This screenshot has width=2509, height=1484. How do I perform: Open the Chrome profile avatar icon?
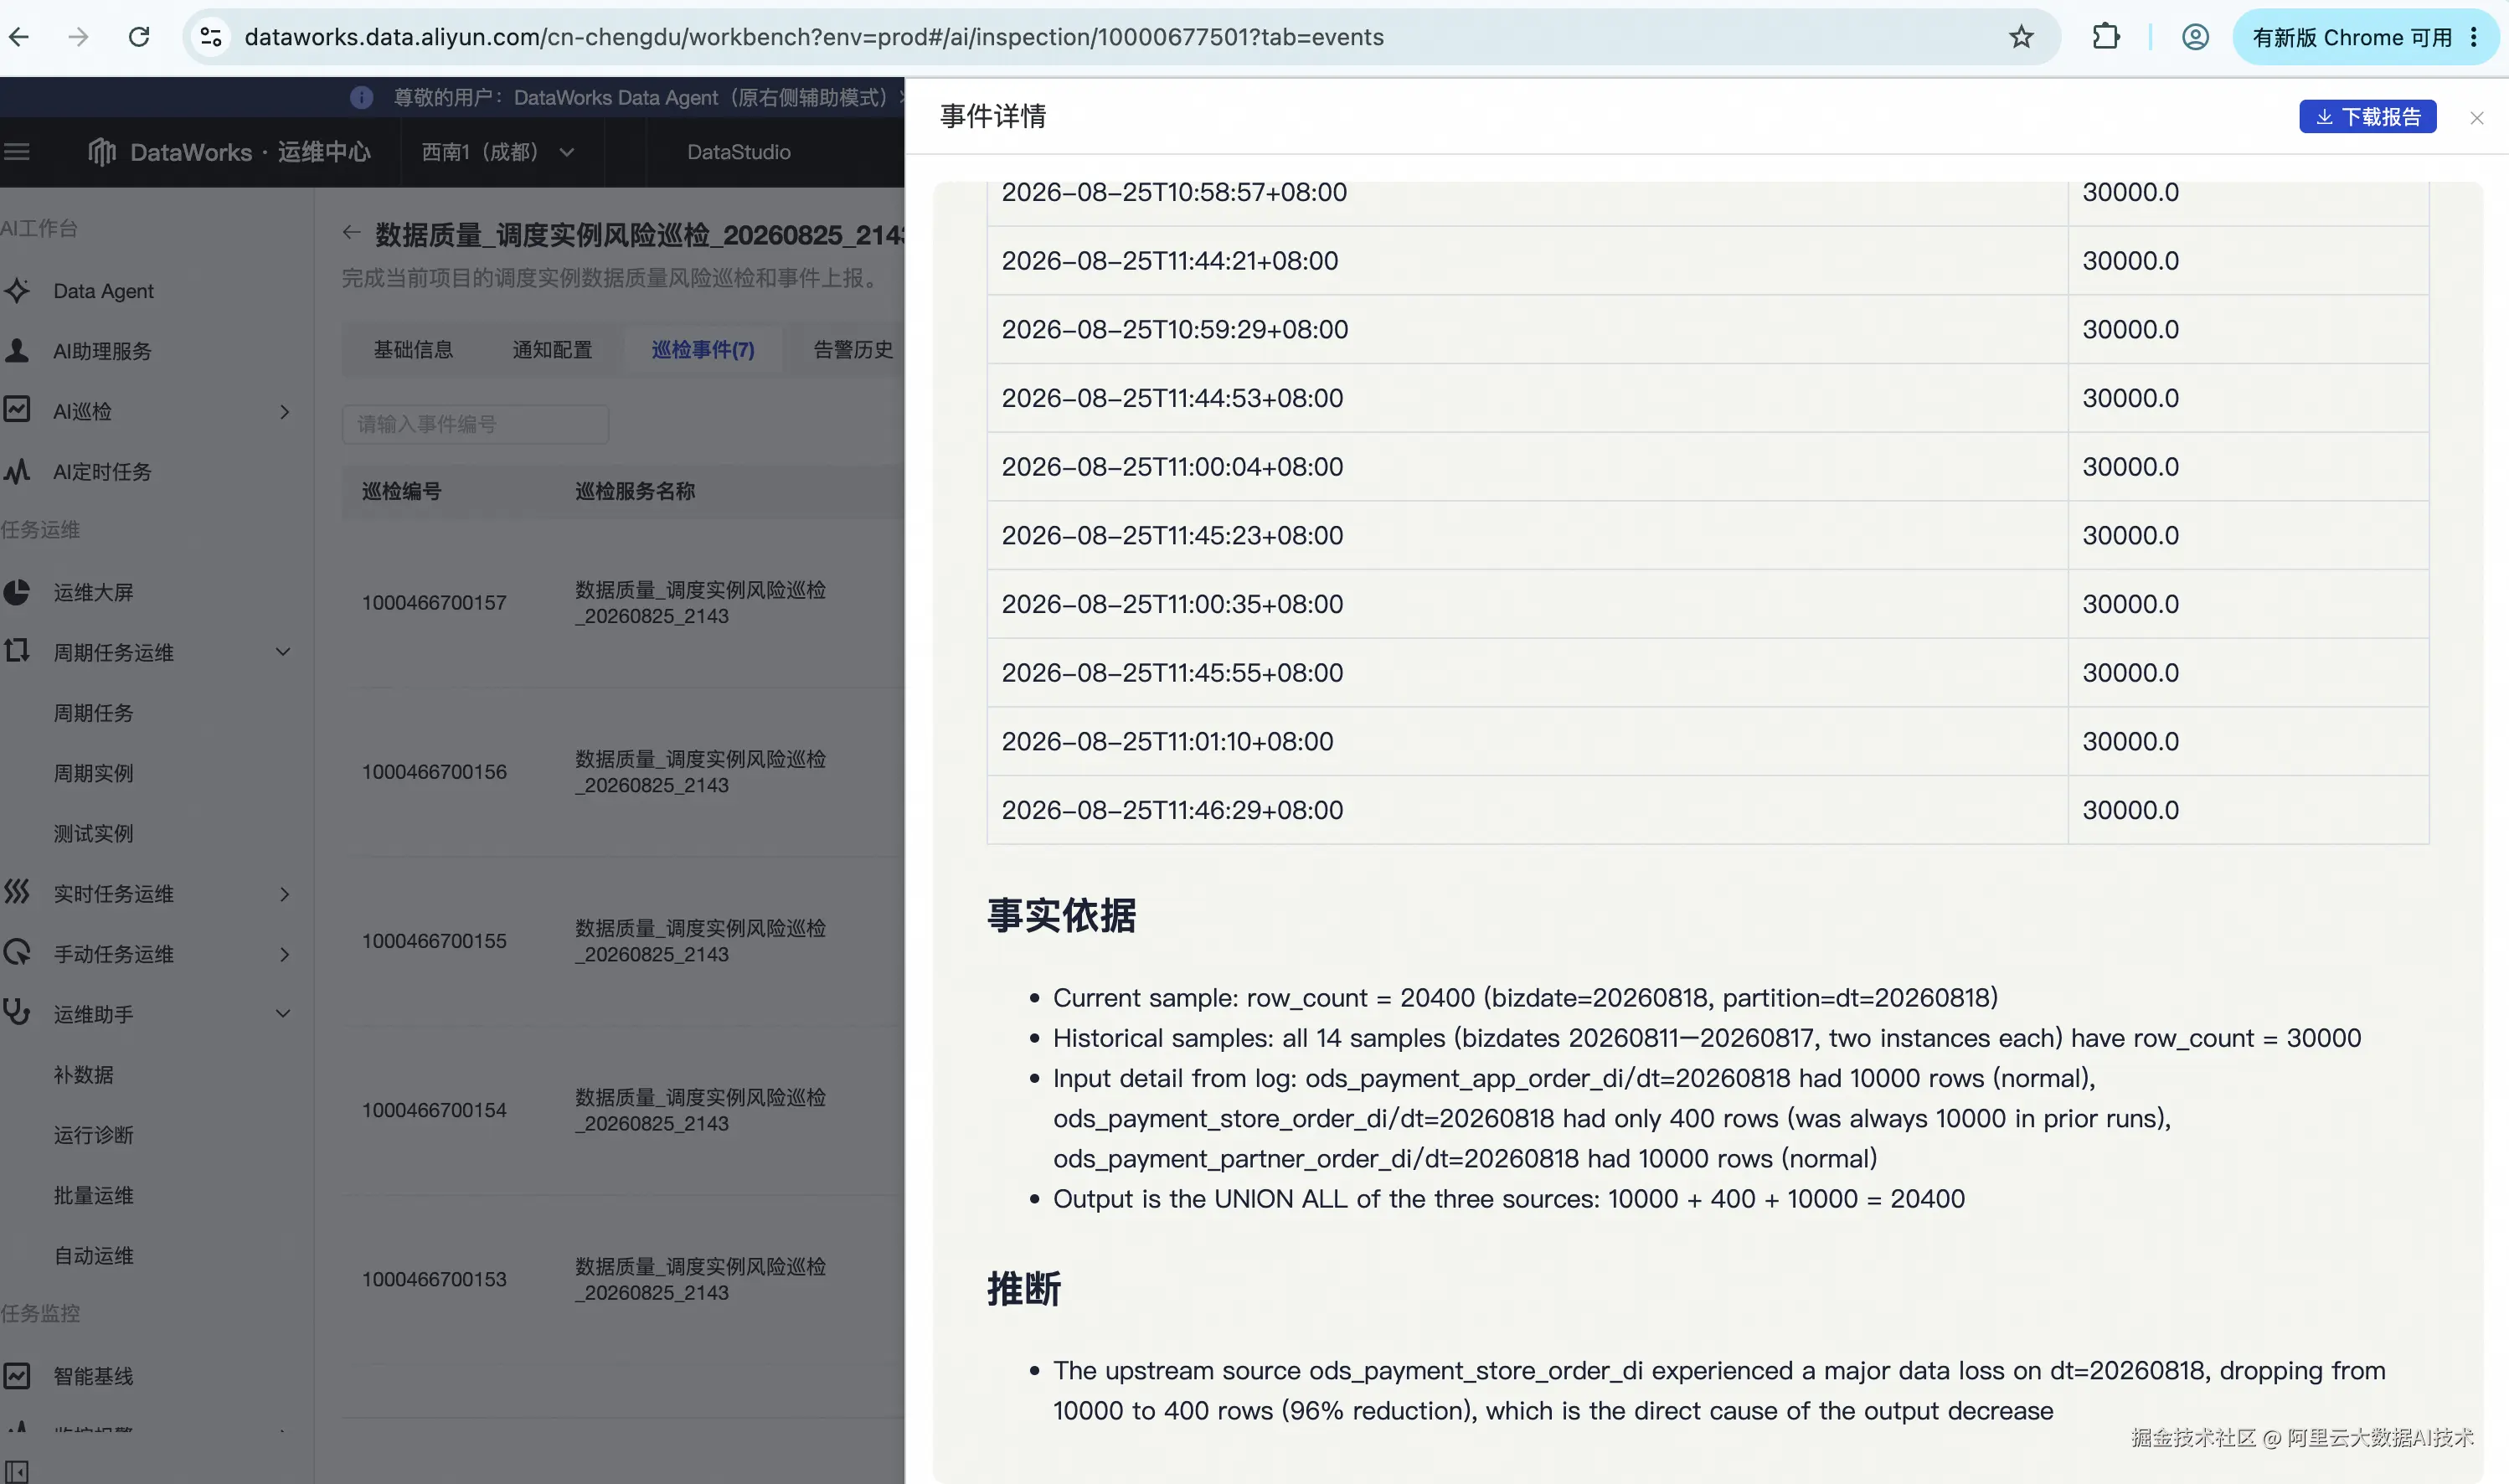coord(2195,37)
